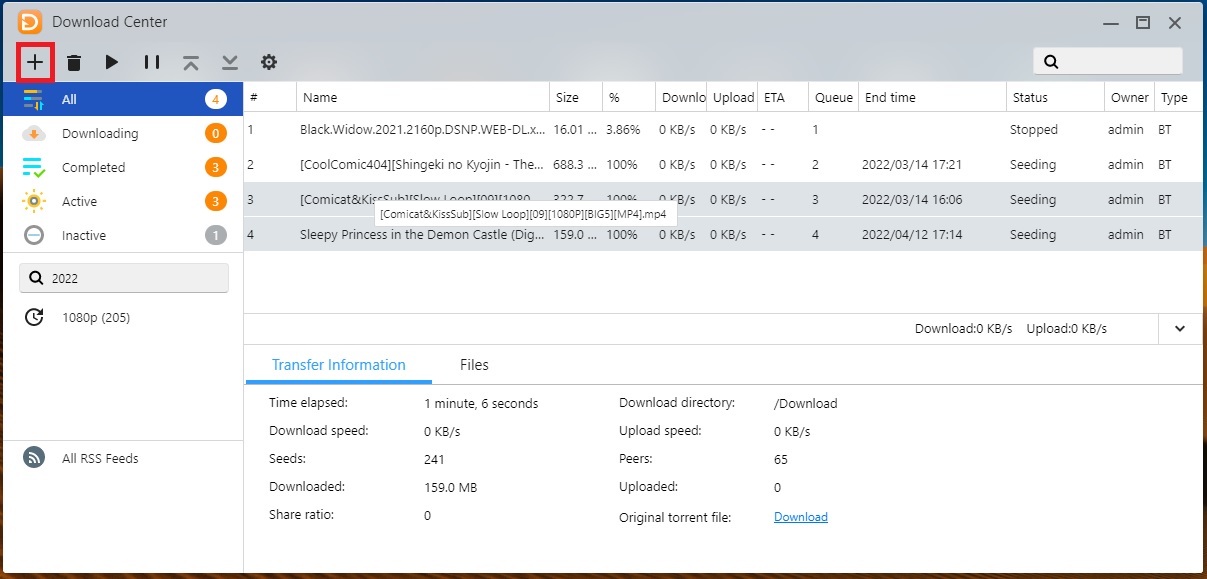Screen dimensions: 1207x579
Task: Click the Download:0 KB/s status text
Action: click(963, 328)
